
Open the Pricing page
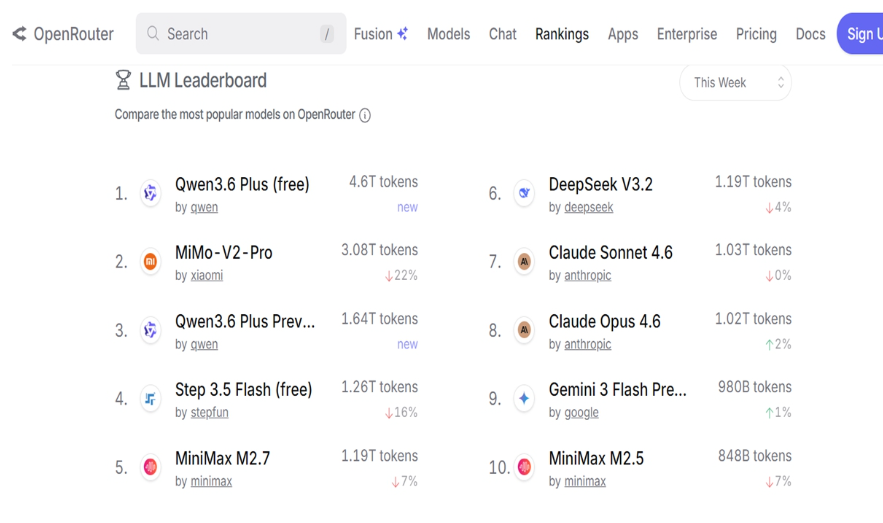(756, 34)
